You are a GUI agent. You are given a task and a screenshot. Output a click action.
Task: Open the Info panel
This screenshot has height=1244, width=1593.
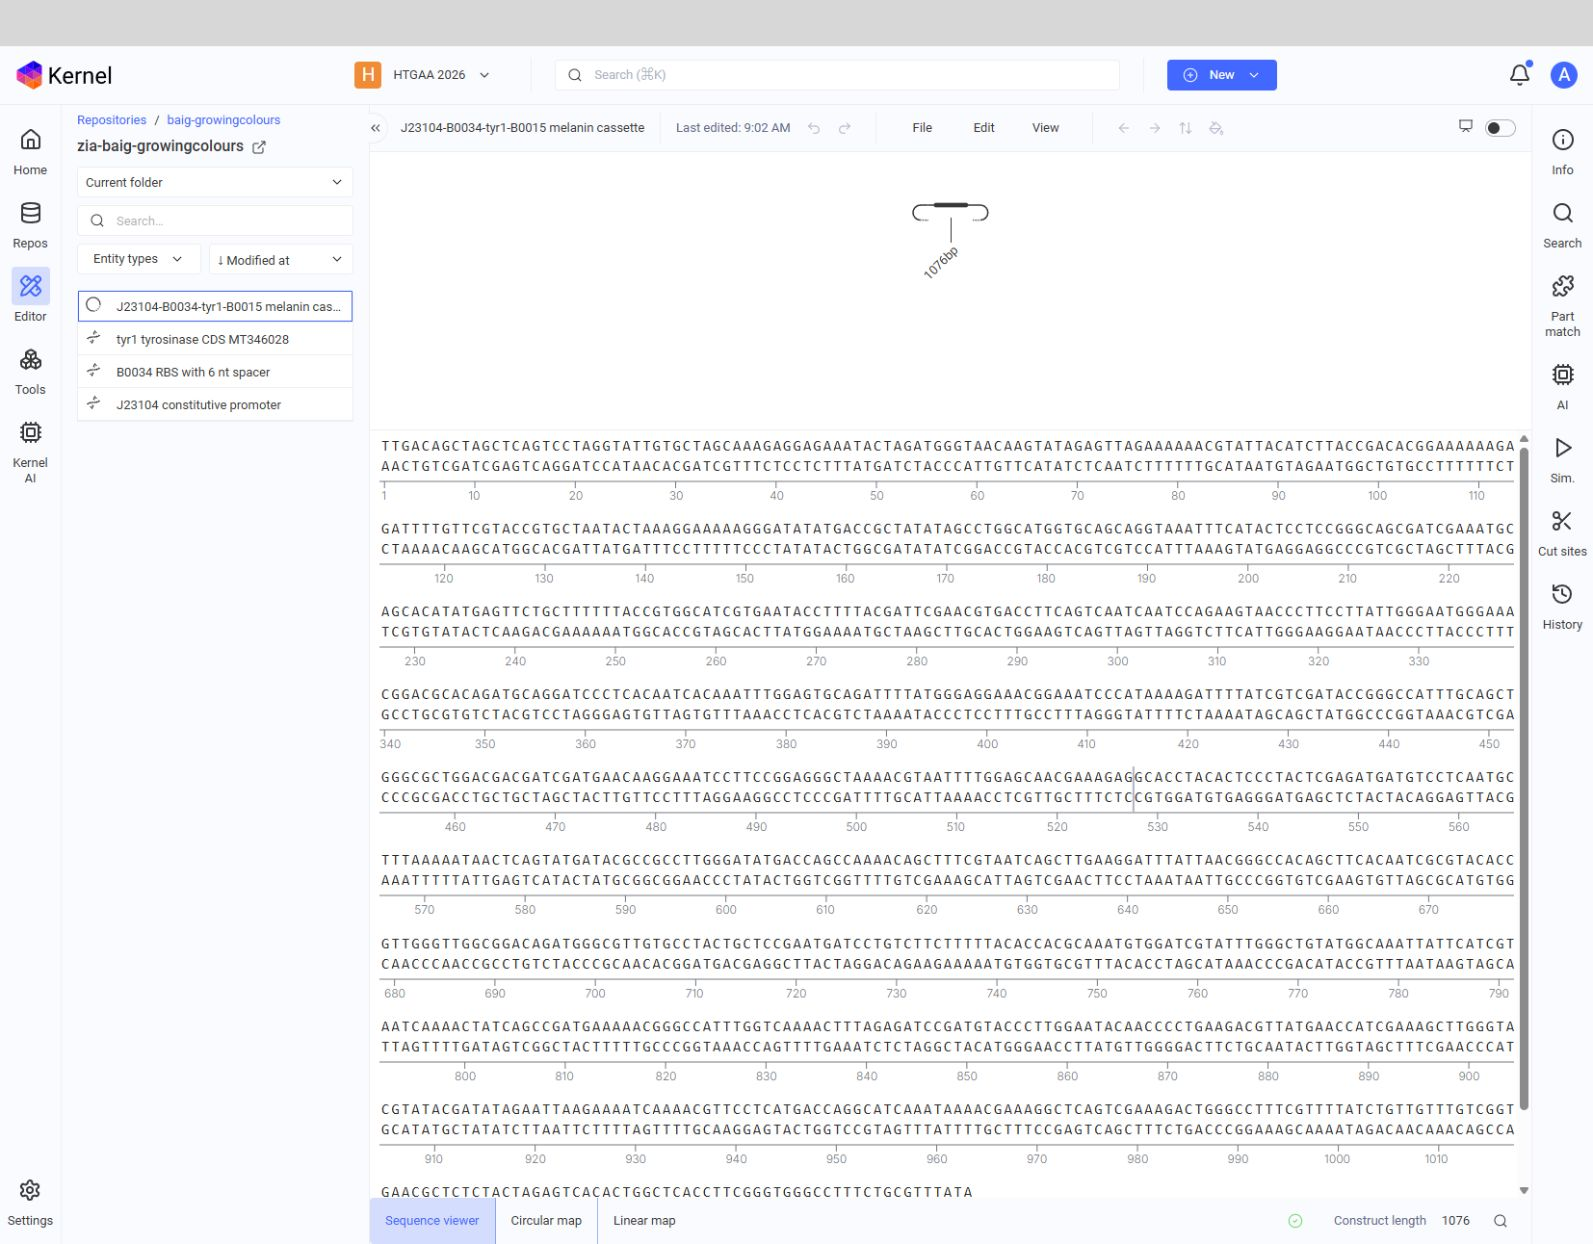click(1562, 152)
